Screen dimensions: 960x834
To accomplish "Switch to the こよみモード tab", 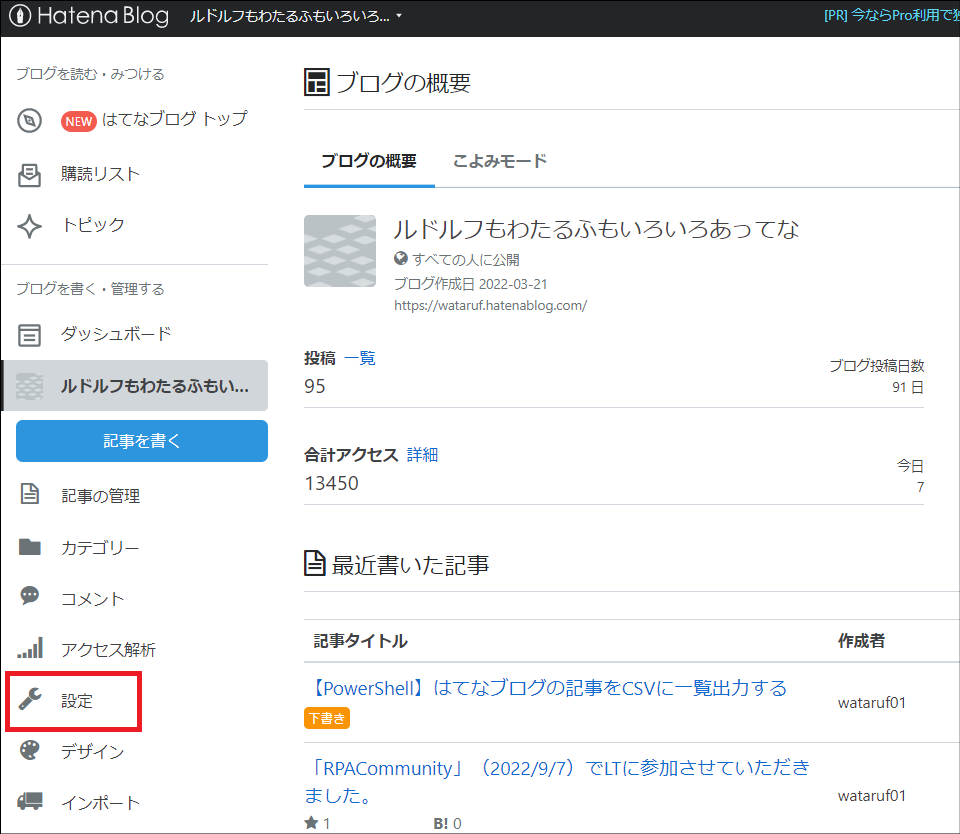I will tap(500, 161).
